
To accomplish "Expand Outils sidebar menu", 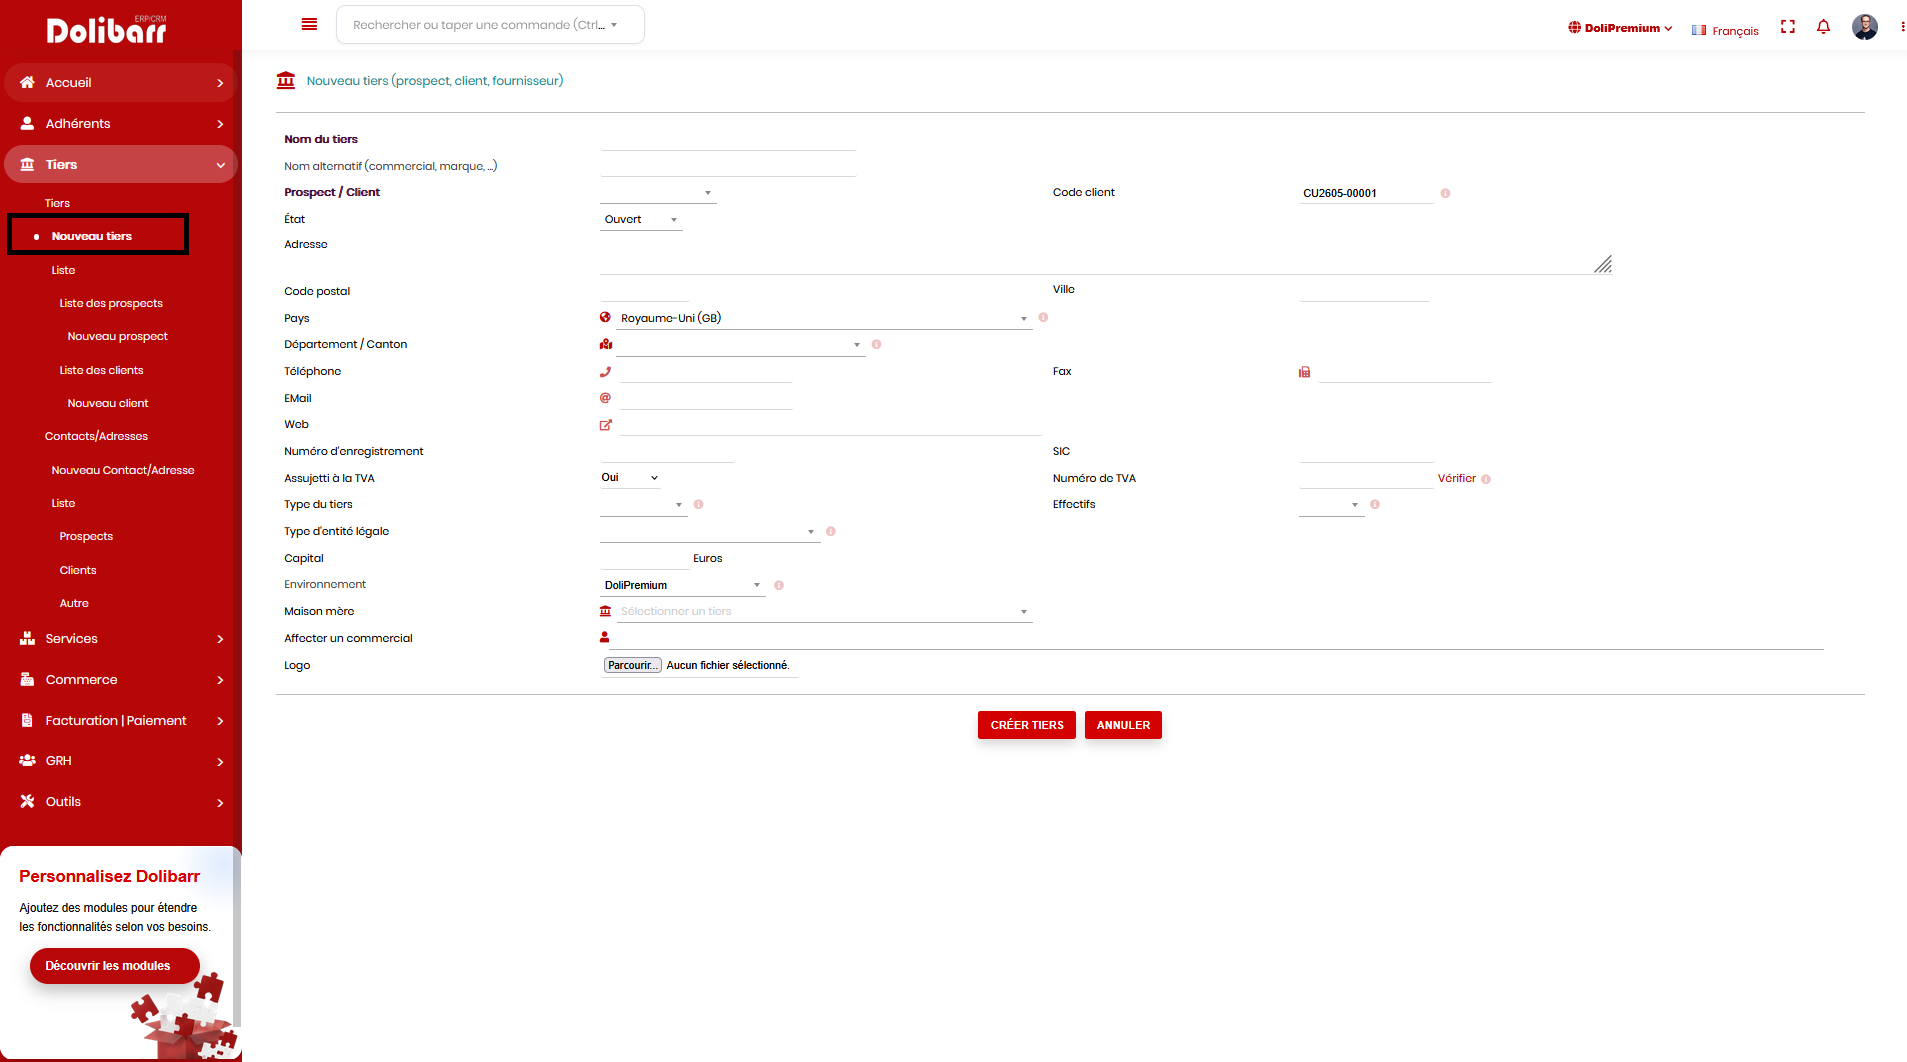I will (120, 801).
